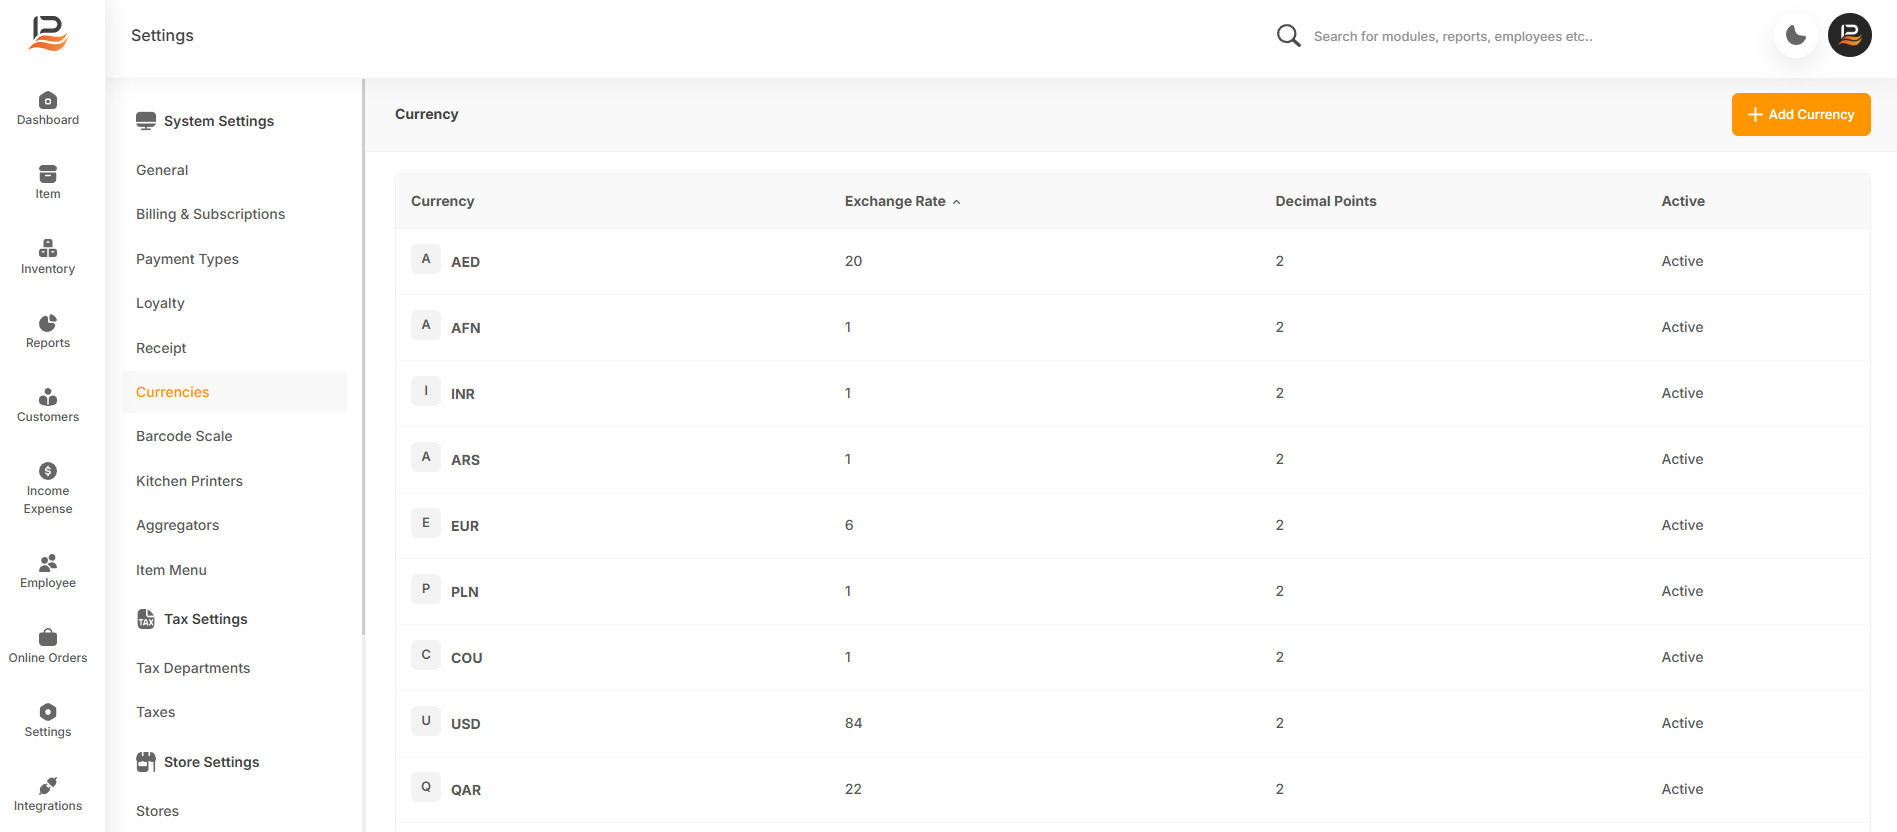Click exchange rate 84 for USD

tap(853, 723)
